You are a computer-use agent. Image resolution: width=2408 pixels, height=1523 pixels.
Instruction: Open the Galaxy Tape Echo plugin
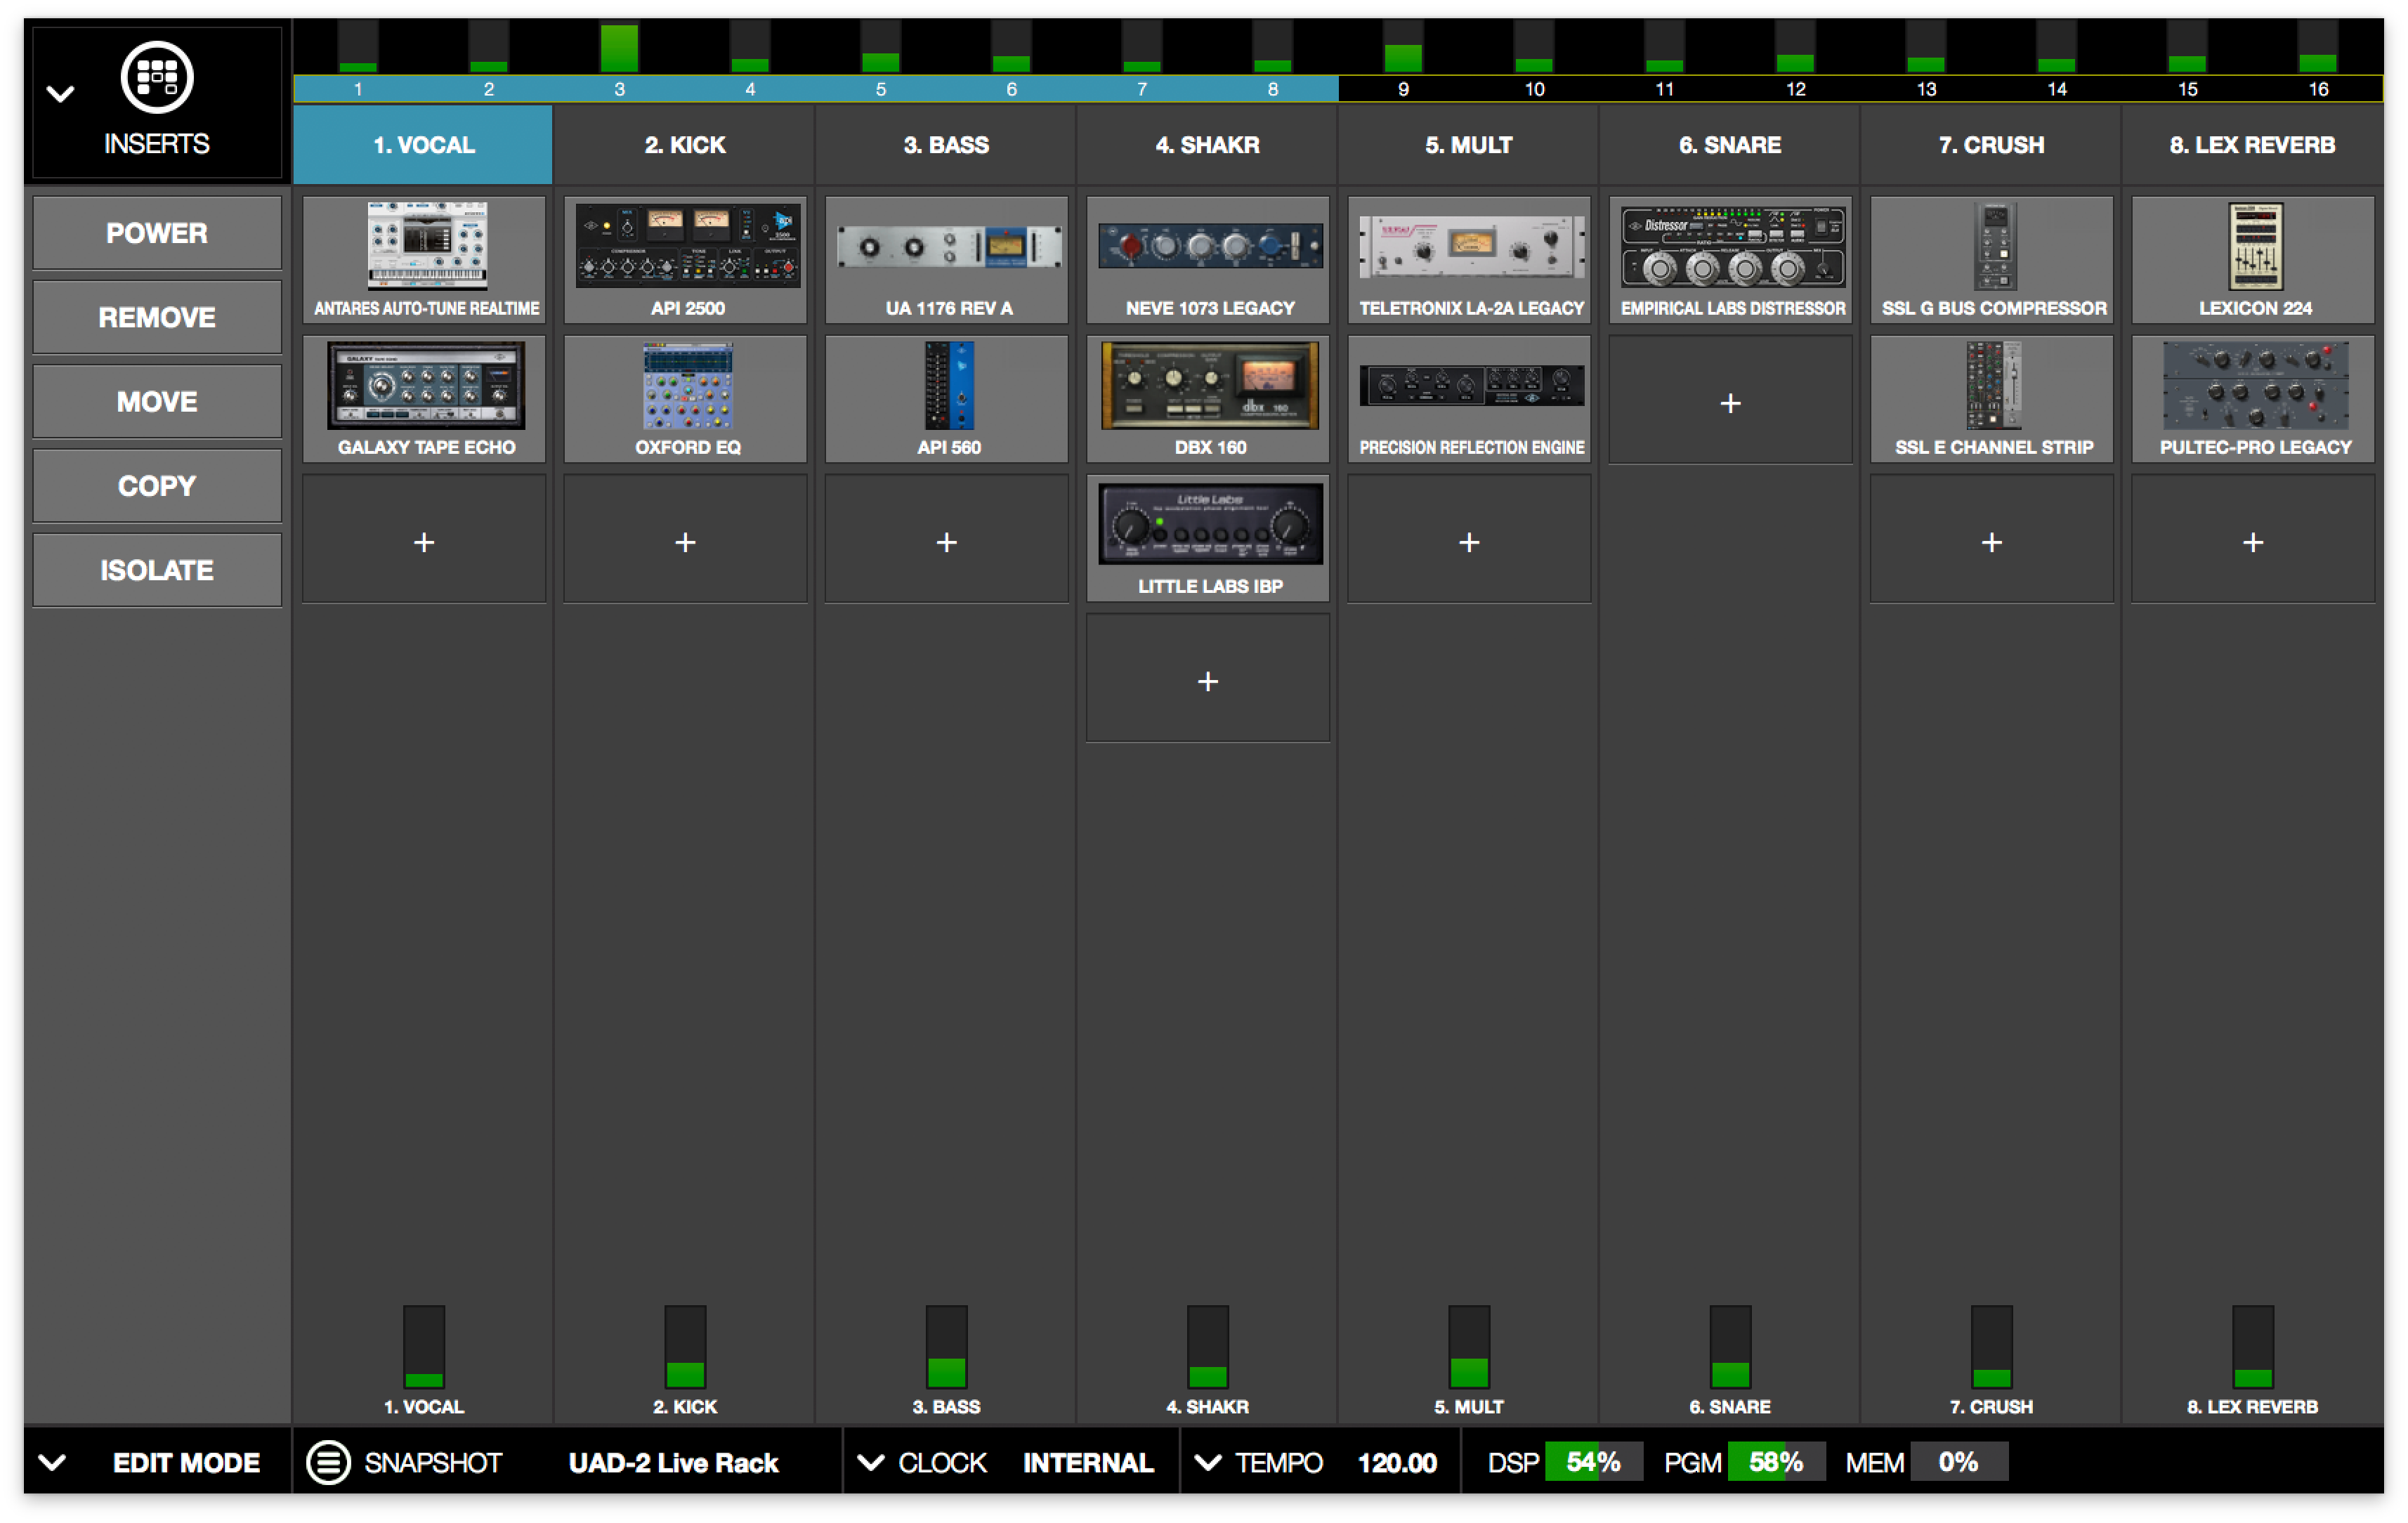(425, 399)
